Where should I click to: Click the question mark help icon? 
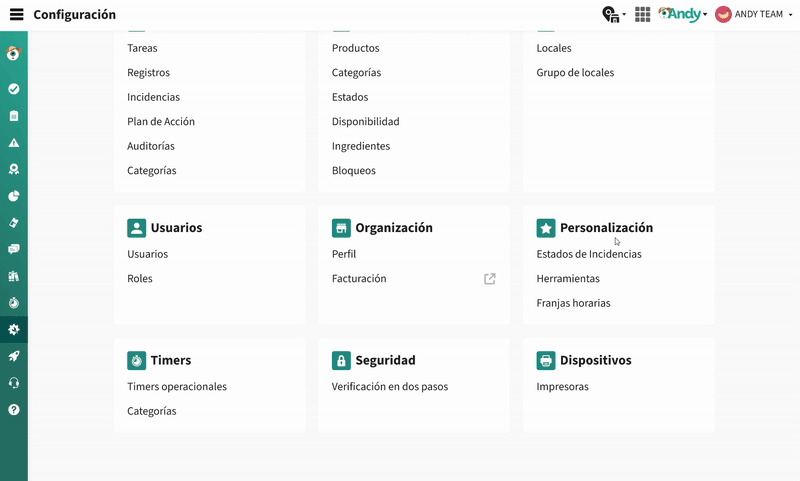pyautogui.click(x=14, y=410)
